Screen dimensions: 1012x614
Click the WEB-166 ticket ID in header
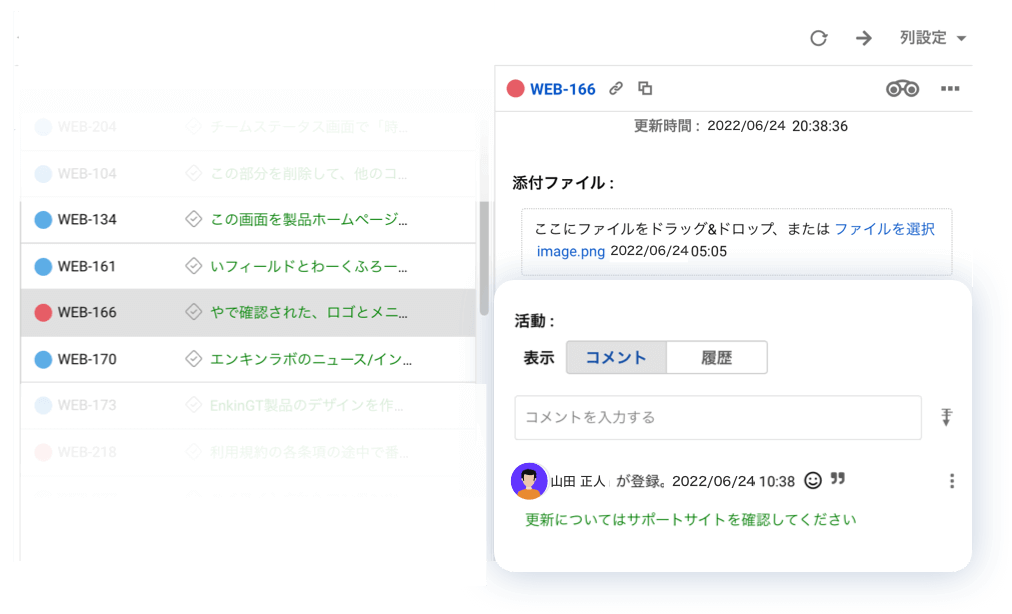tap(562, 89)
